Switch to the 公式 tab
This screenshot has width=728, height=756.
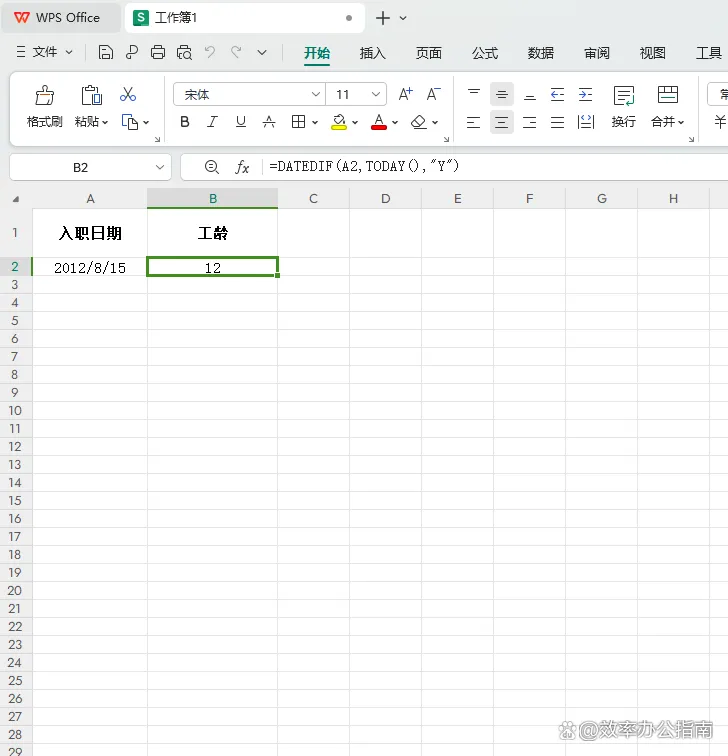coord(485,53)
